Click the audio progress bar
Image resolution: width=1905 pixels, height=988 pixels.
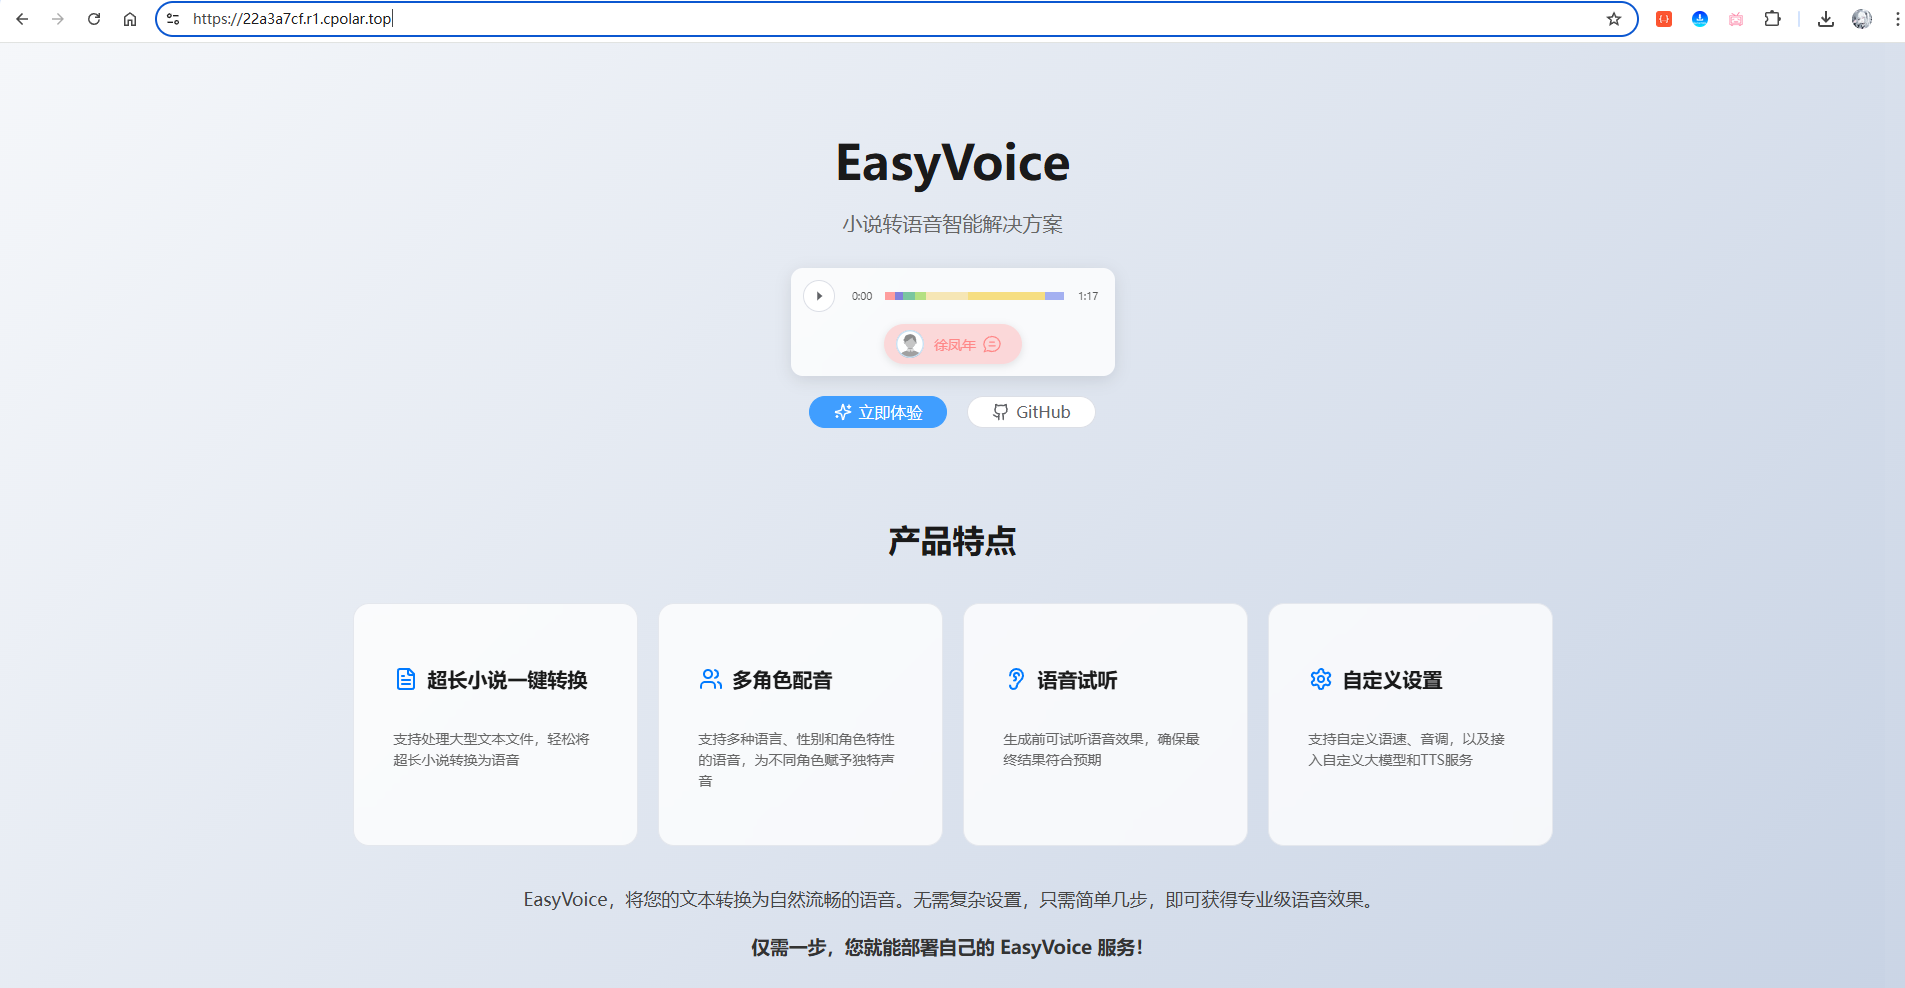point(974,296)
